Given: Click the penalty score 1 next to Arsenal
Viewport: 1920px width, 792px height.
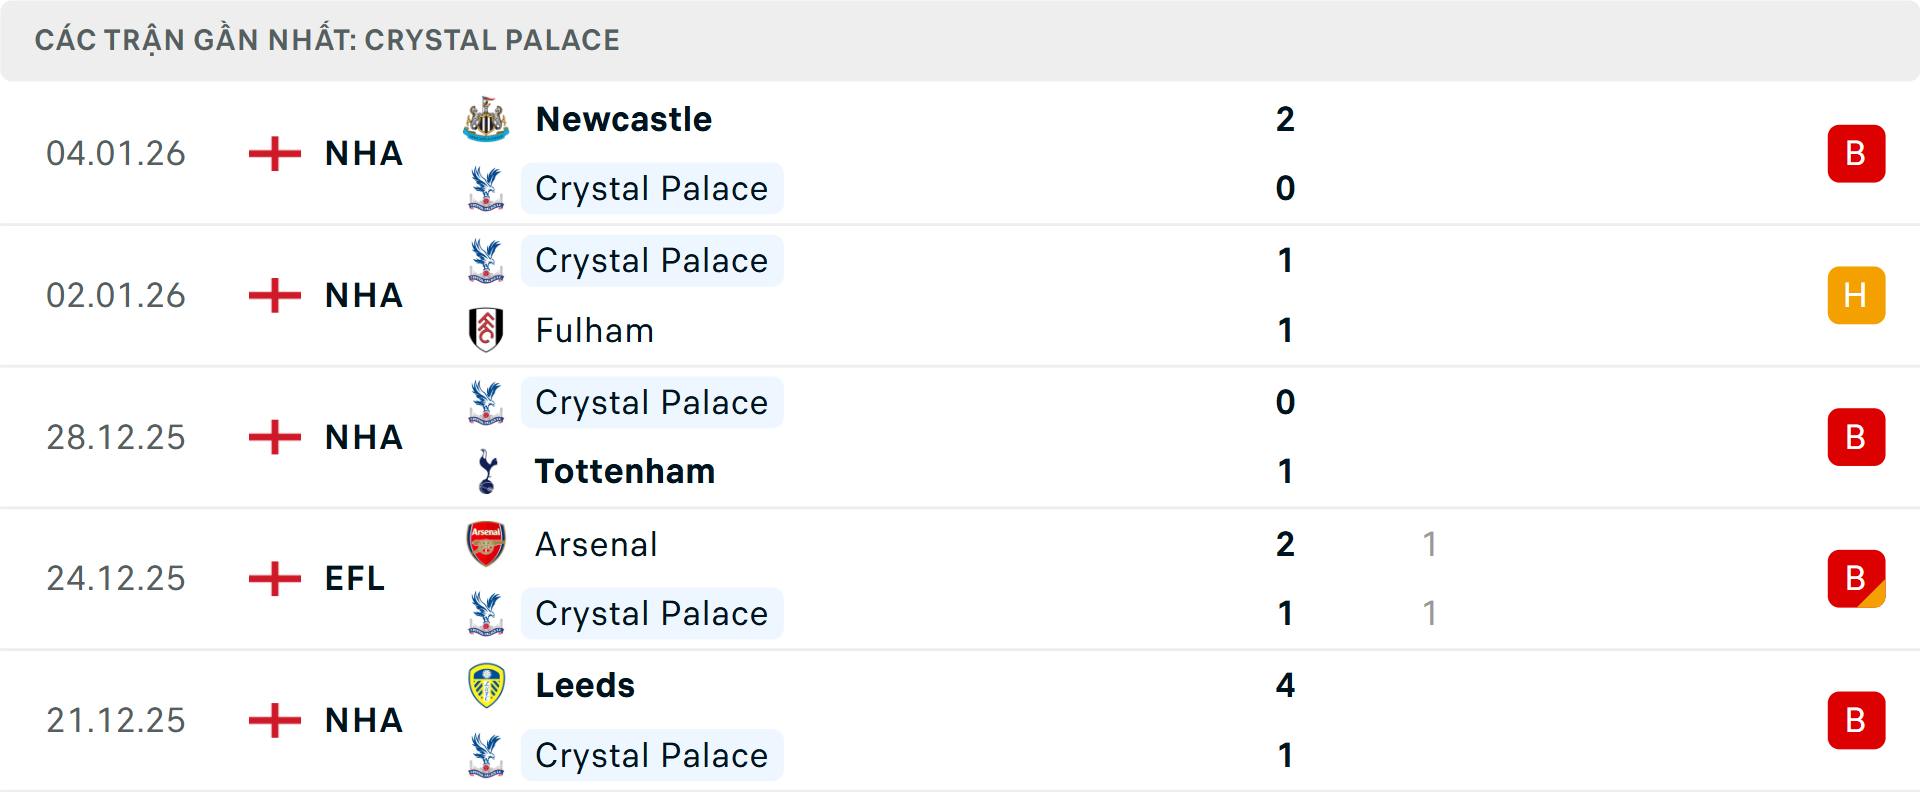Looking at the screenshot, I should pos(1430,544).
